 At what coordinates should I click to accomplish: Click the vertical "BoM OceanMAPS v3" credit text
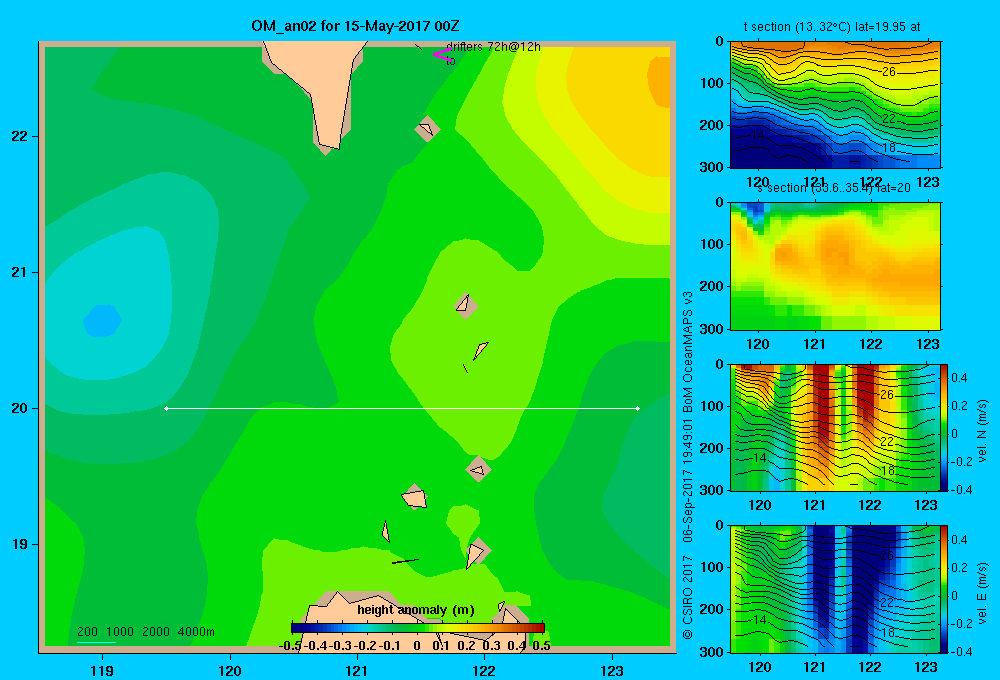tap(688, 351)
